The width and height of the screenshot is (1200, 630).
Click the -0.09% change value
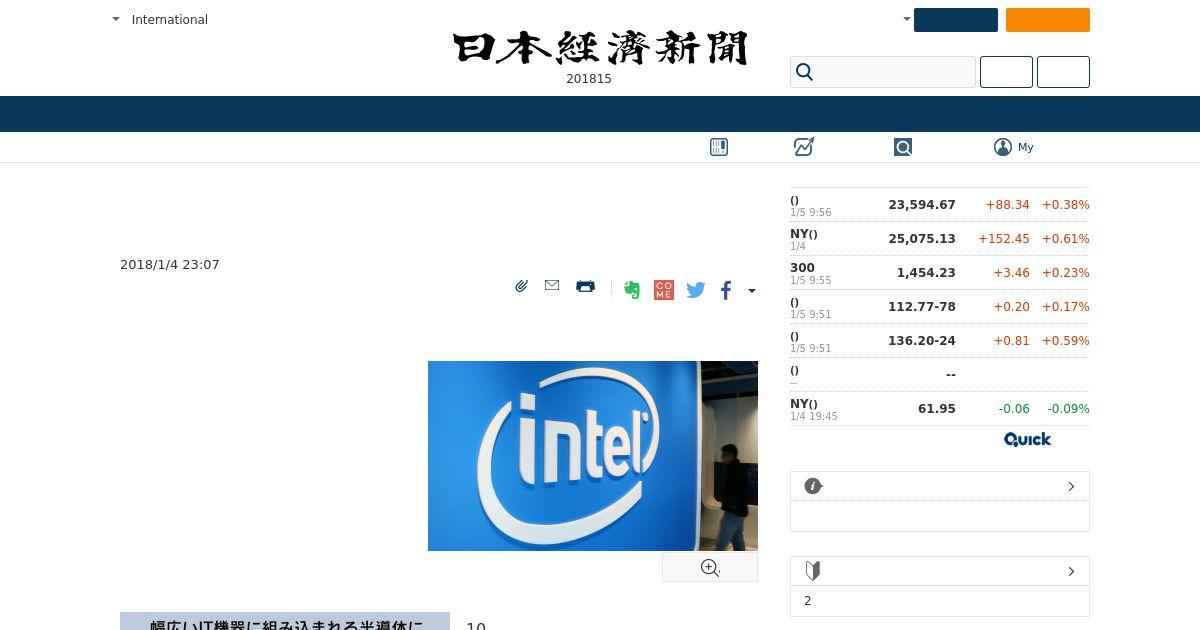[x=1068, y=409]
